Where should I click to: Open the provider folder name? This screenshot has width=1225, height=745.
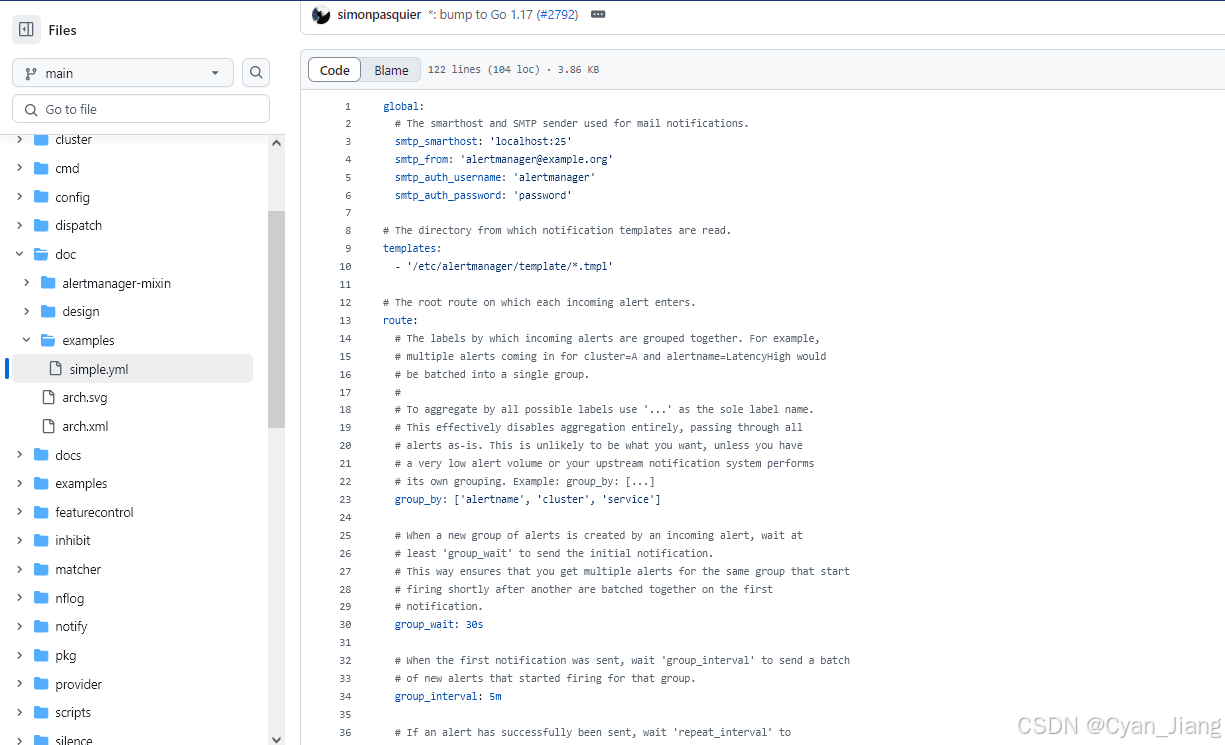[79, 684]
